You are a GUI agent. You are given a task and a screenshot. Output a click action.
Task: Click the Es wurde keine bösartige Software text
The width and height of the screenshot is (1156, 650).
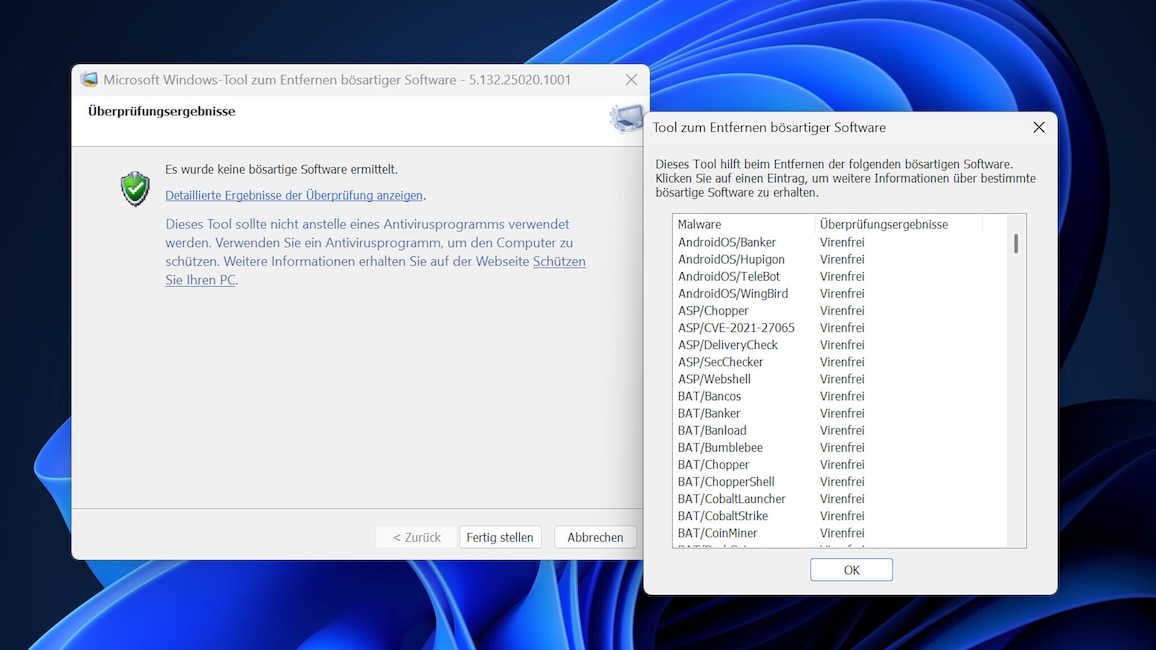click(x=282, y=170)
